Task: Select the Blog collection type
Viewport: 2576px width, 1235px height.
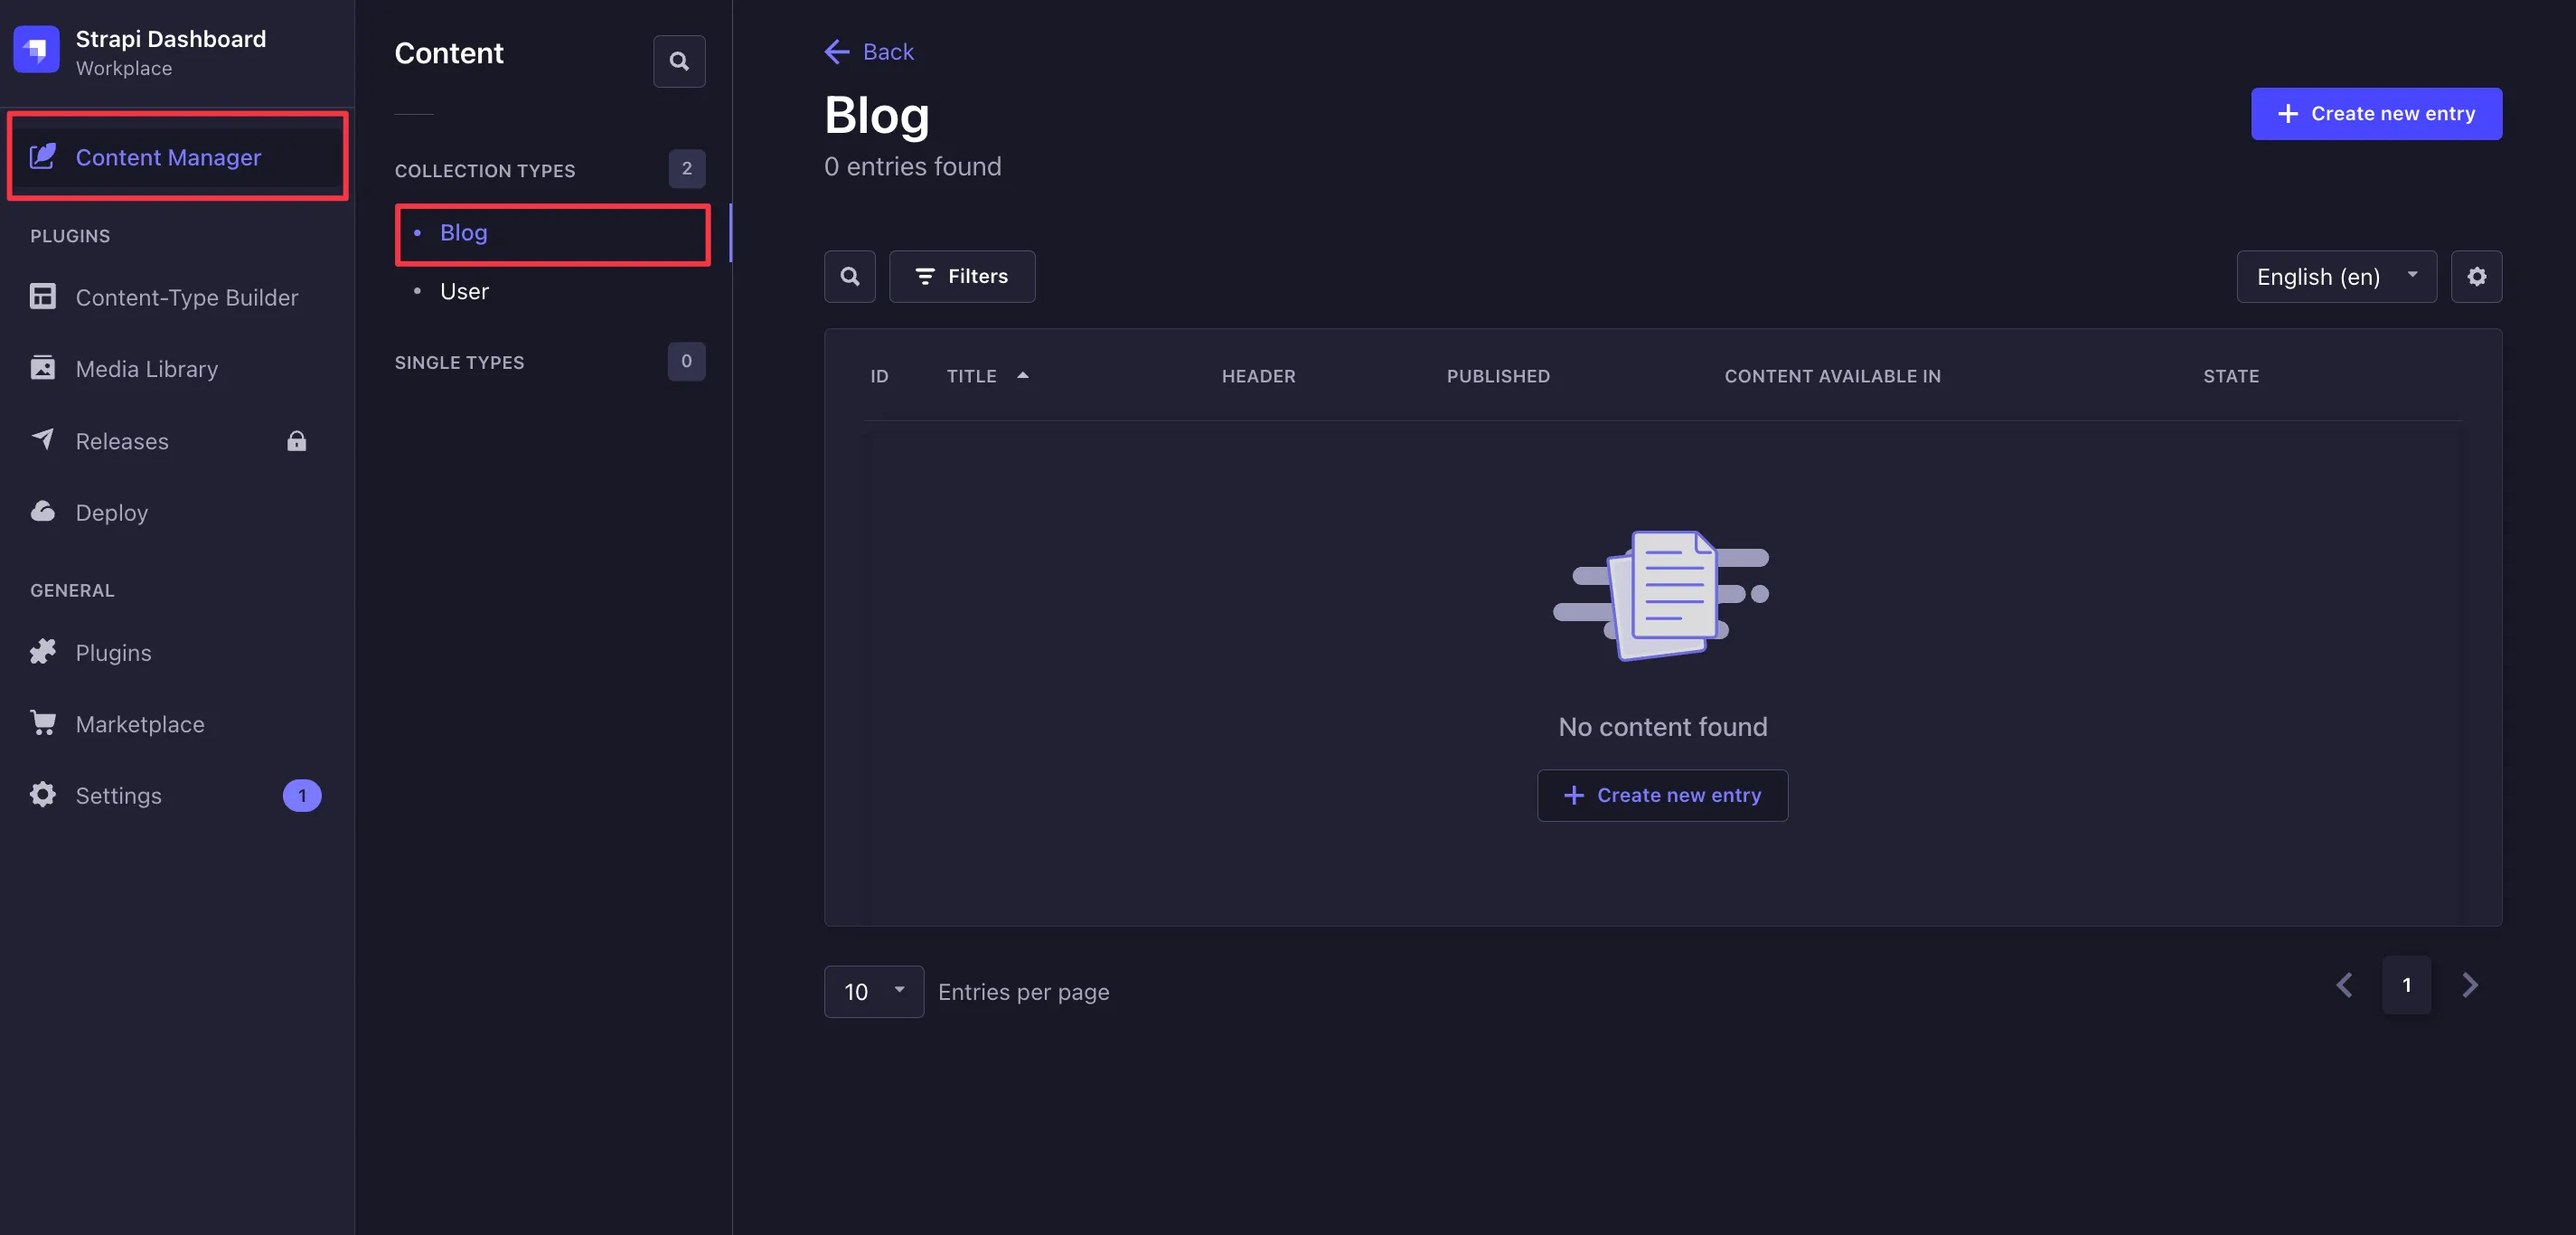Action: [x=462, y=231]
